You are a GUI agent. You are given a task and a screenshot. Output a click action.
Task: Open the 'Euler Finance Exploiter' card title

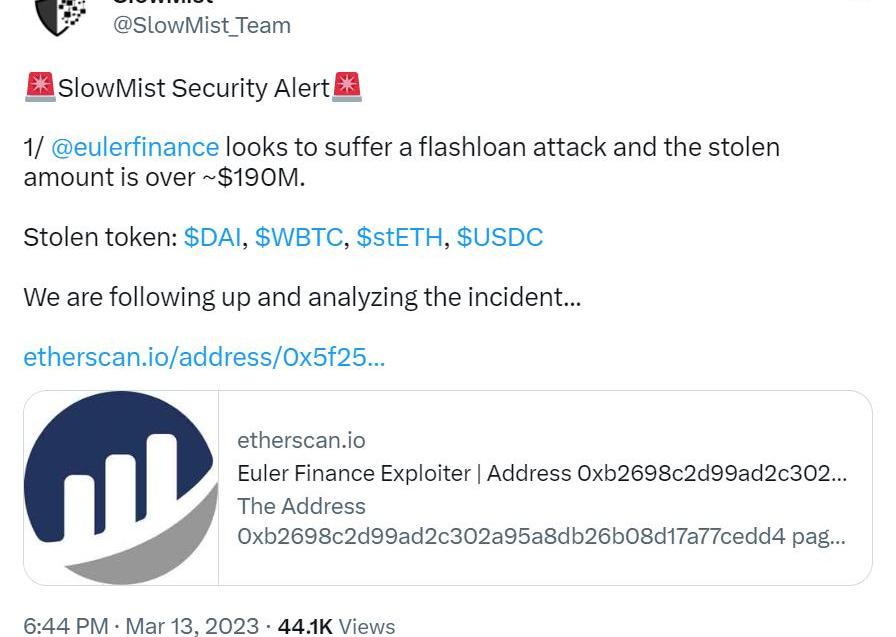(541, 473)
